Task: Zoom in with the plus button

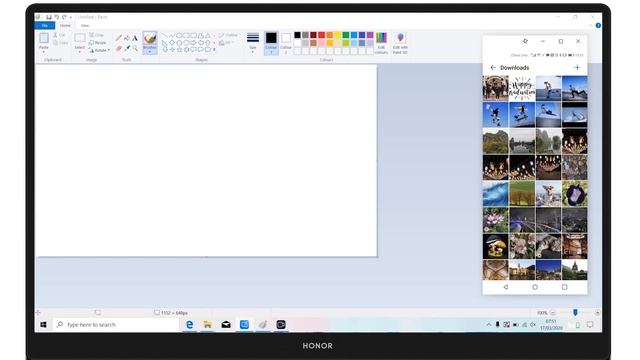Action: click(597, 313)
